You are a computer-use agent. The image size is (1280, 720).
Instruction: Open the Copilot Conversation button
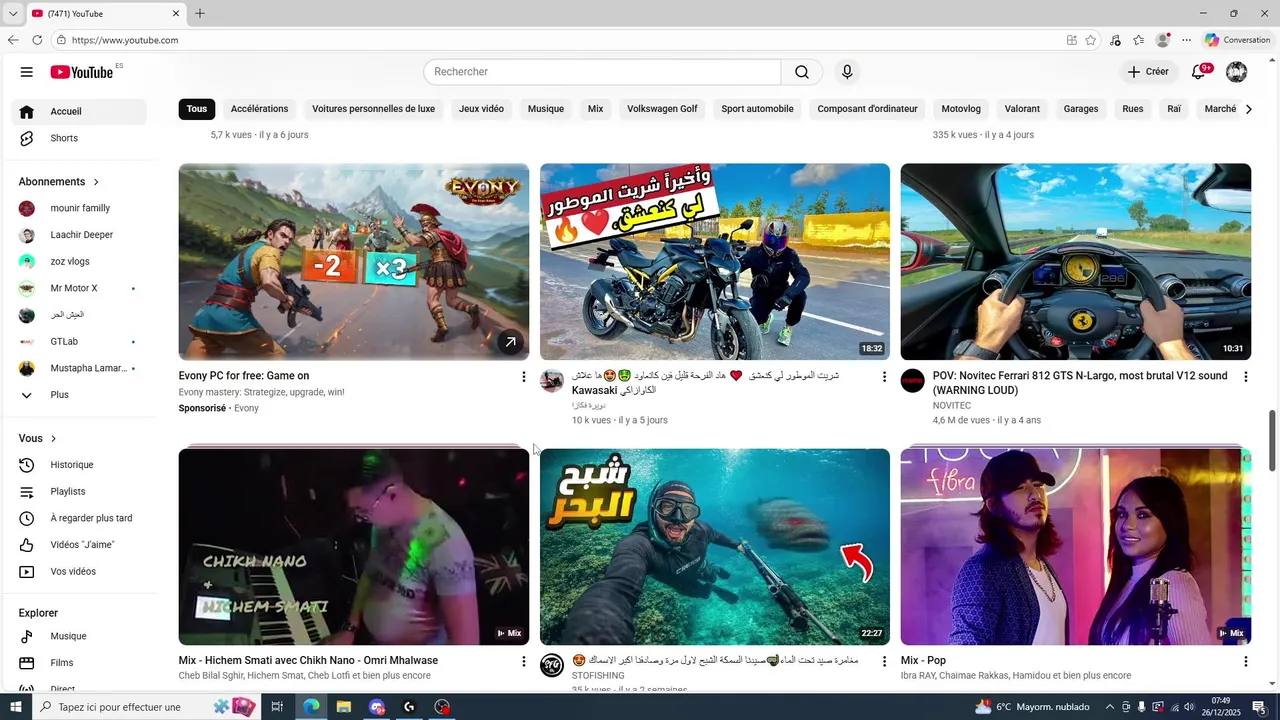click(1237, 40)
